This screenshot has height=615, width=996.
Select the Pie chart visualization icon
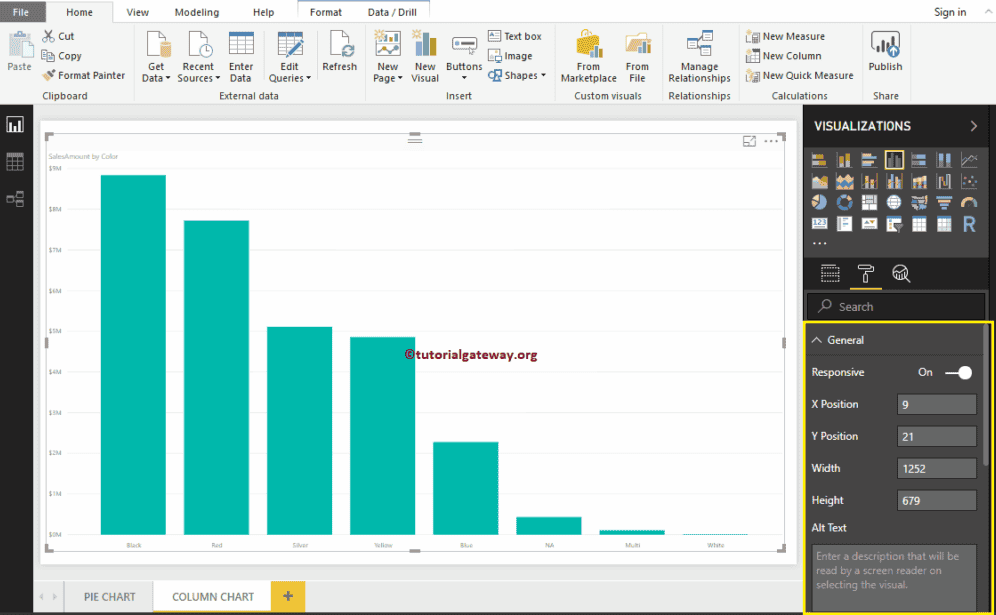pyautogui.click(x=819, y=202)
